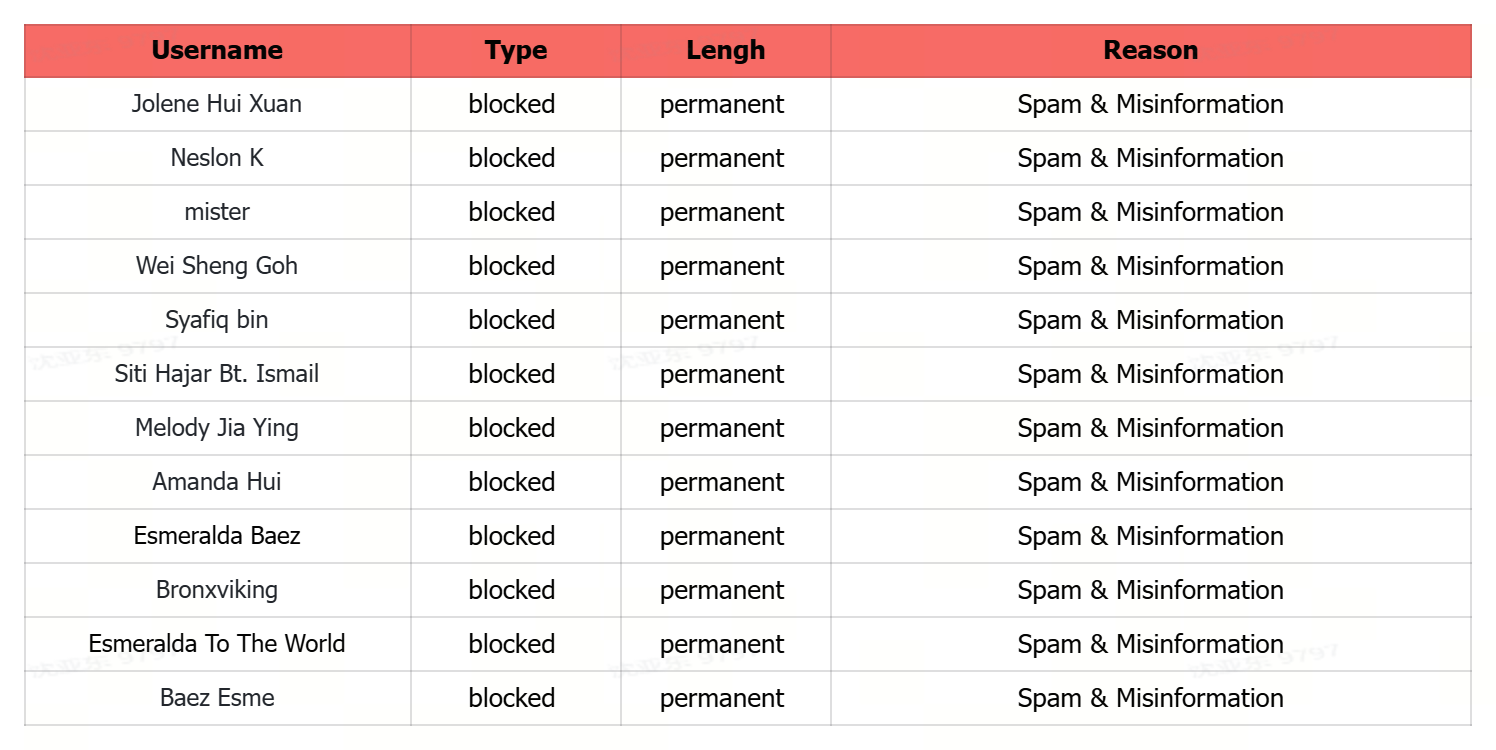
Task: Select the Bronxviking username
Action: click(217, 590)
